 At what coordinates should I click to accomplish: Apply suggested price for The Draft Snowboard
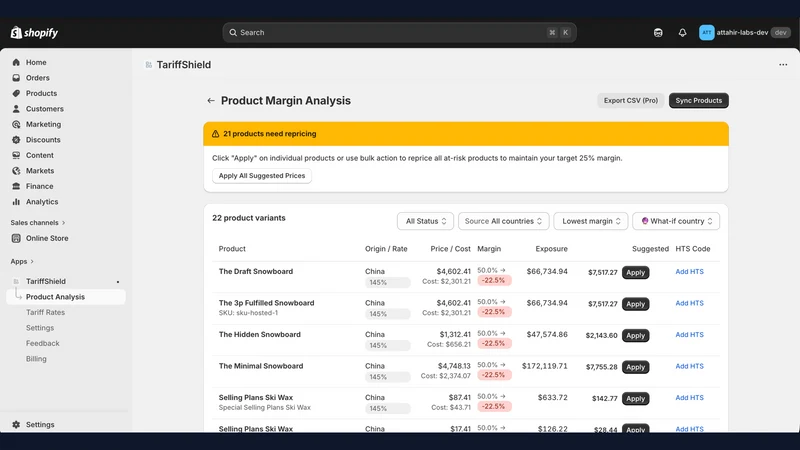pos(635,272)
